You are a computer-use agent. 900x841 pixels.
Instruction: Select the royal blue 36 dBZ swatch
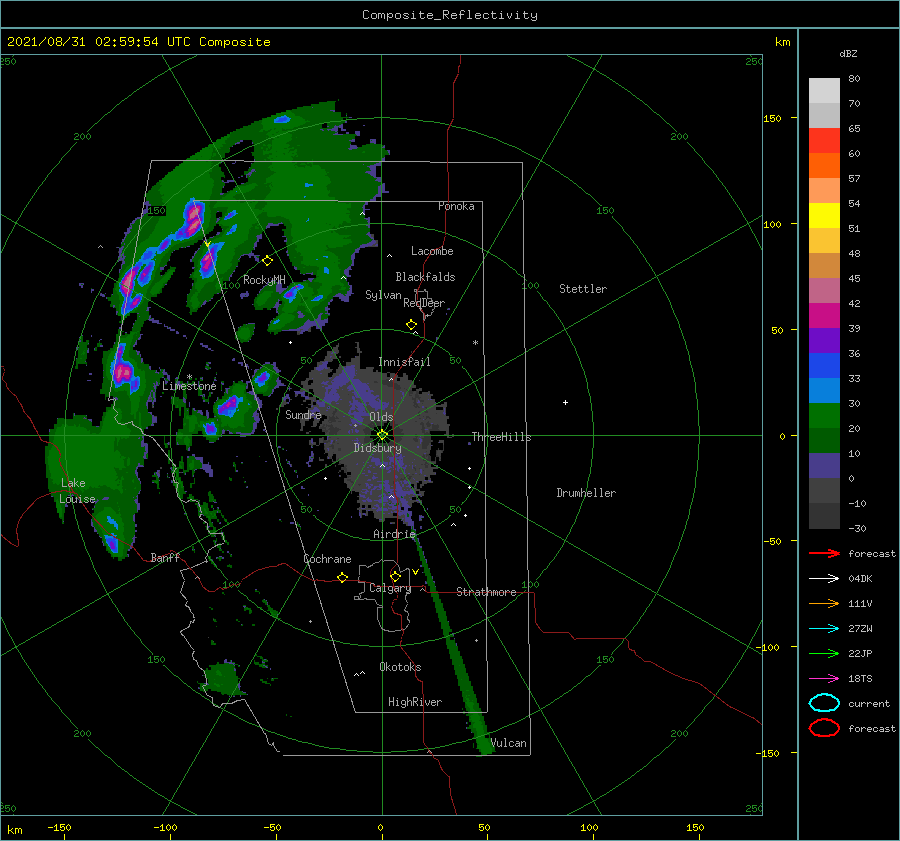(x=824, y=365)
